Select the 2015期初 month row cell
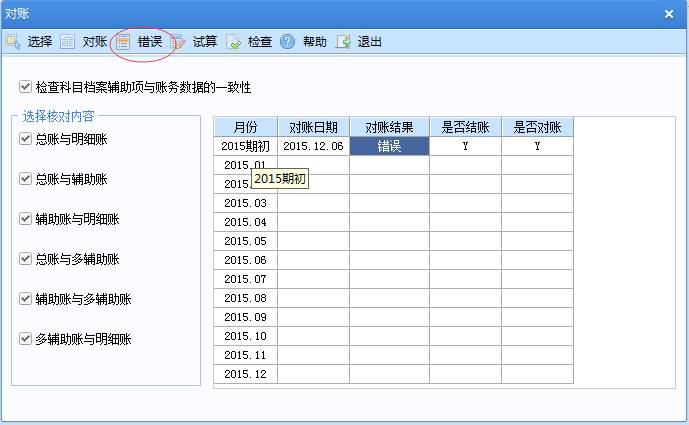Screen dimensions: 689x425 click(245, 146)
